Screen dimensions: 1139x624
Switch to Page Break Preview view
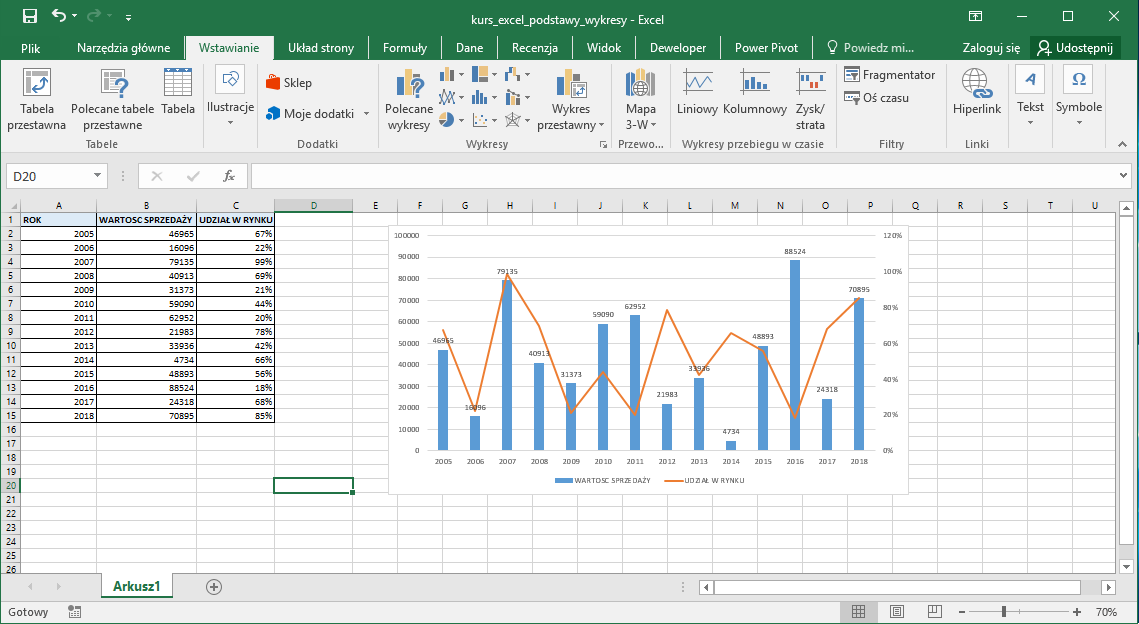tap(935, 612)
